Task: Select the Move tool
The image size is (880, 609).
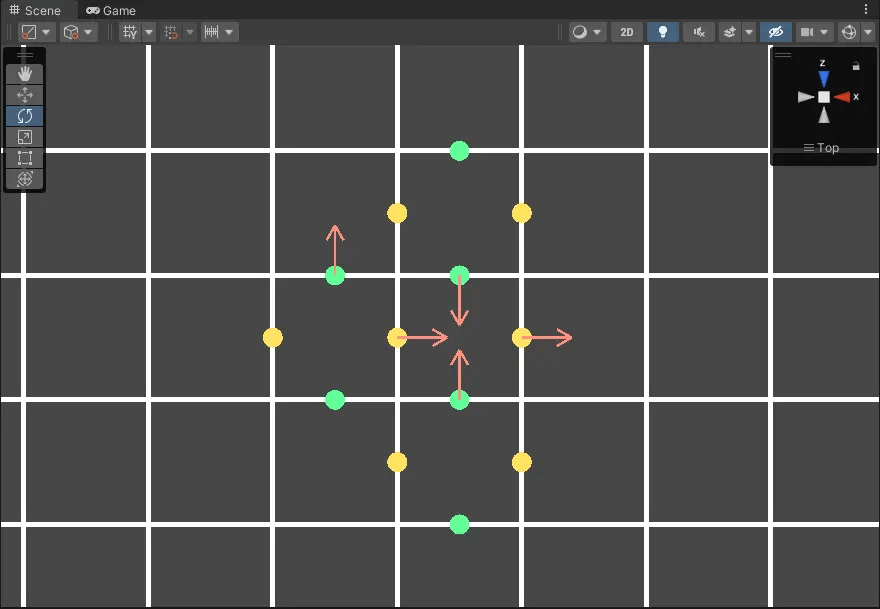Action: point(25,95)
